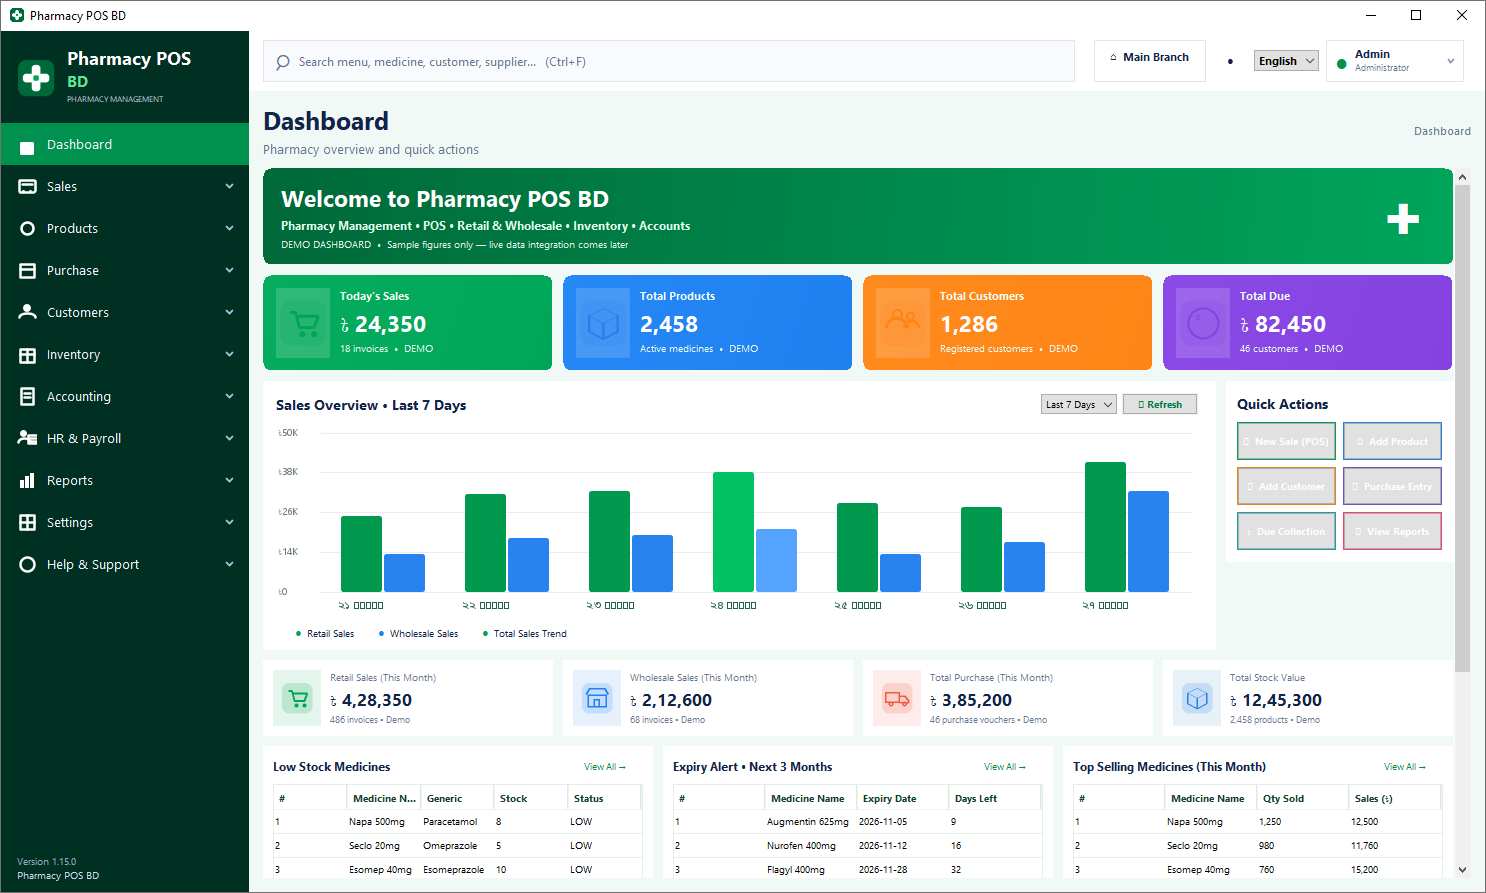
Task: Open the Settings menu
Action: tap(125, 522)
